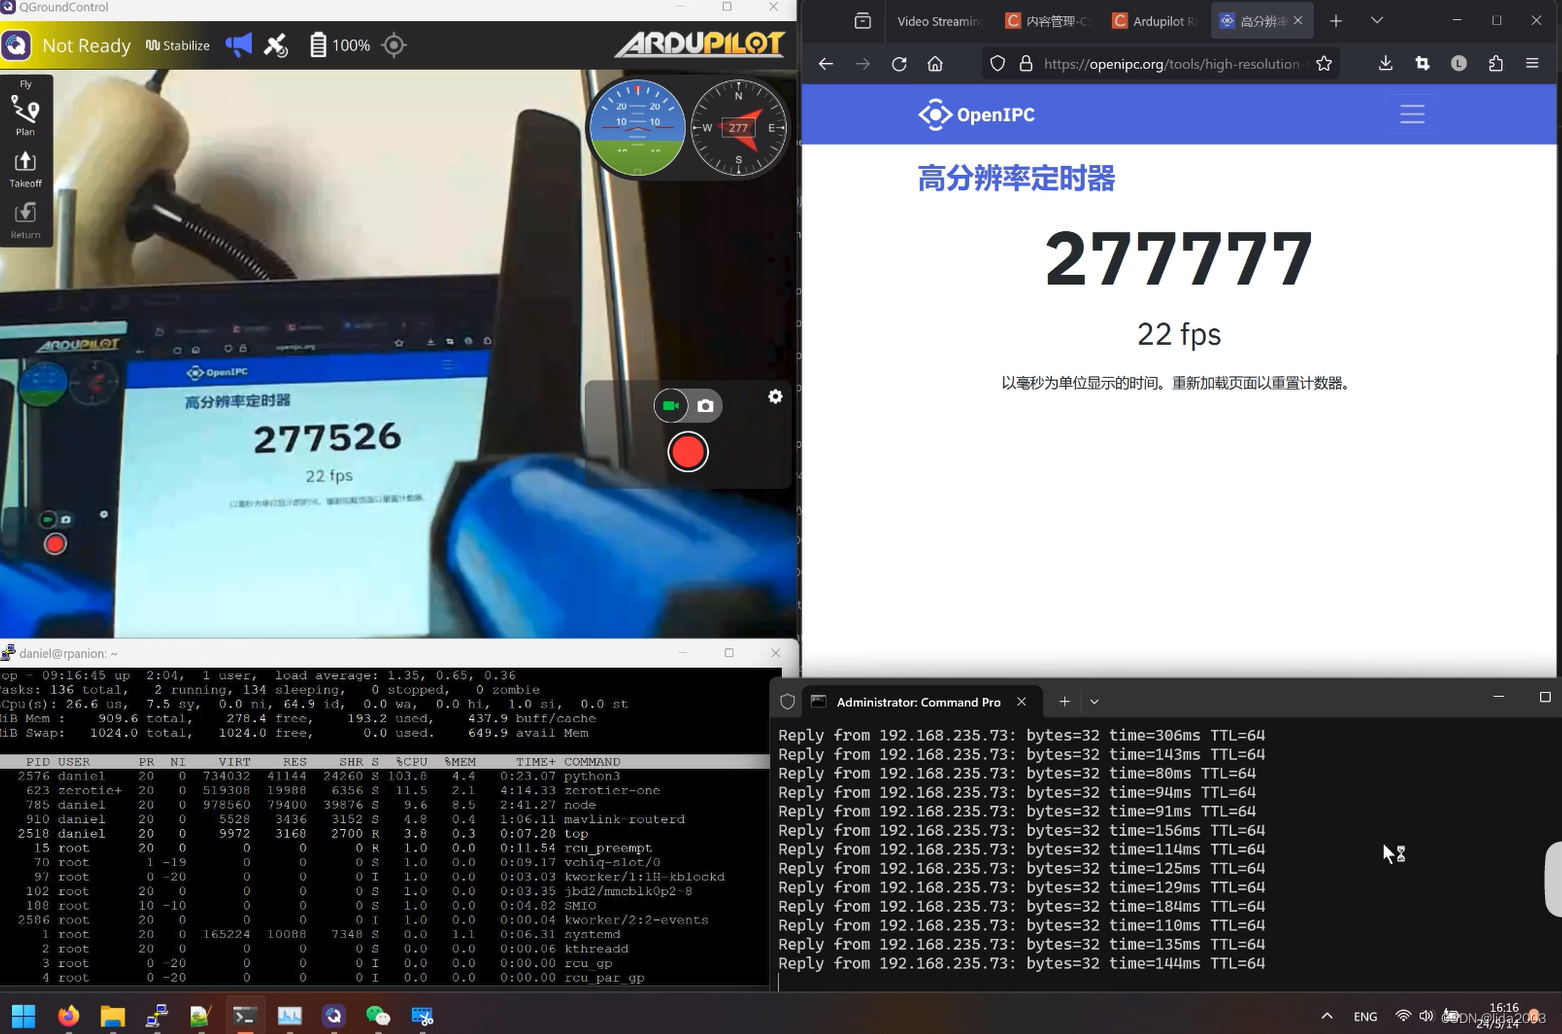1562x1034 pixels.
Task: Switch to the Ardupilot browser tab
Action: [x=1156, y=21]
